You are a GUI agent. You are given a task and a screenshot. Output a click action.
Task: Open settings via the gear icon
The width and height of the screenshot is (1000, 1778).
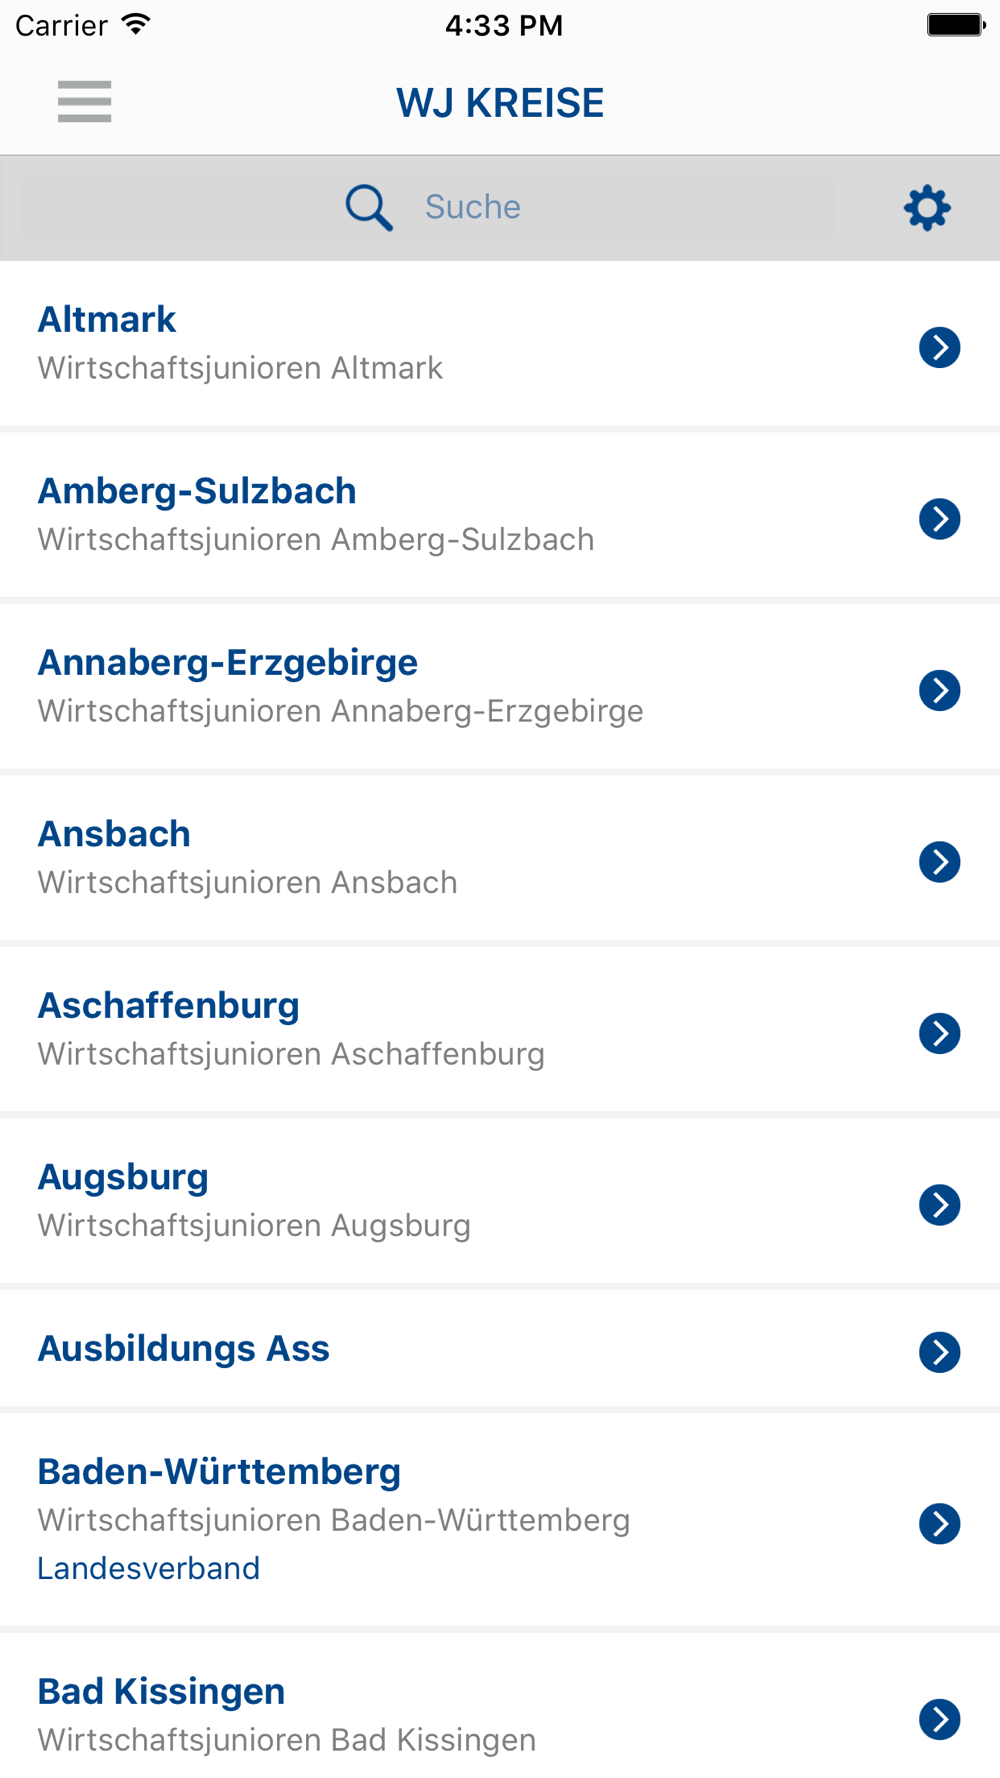[x=927, y=208]
